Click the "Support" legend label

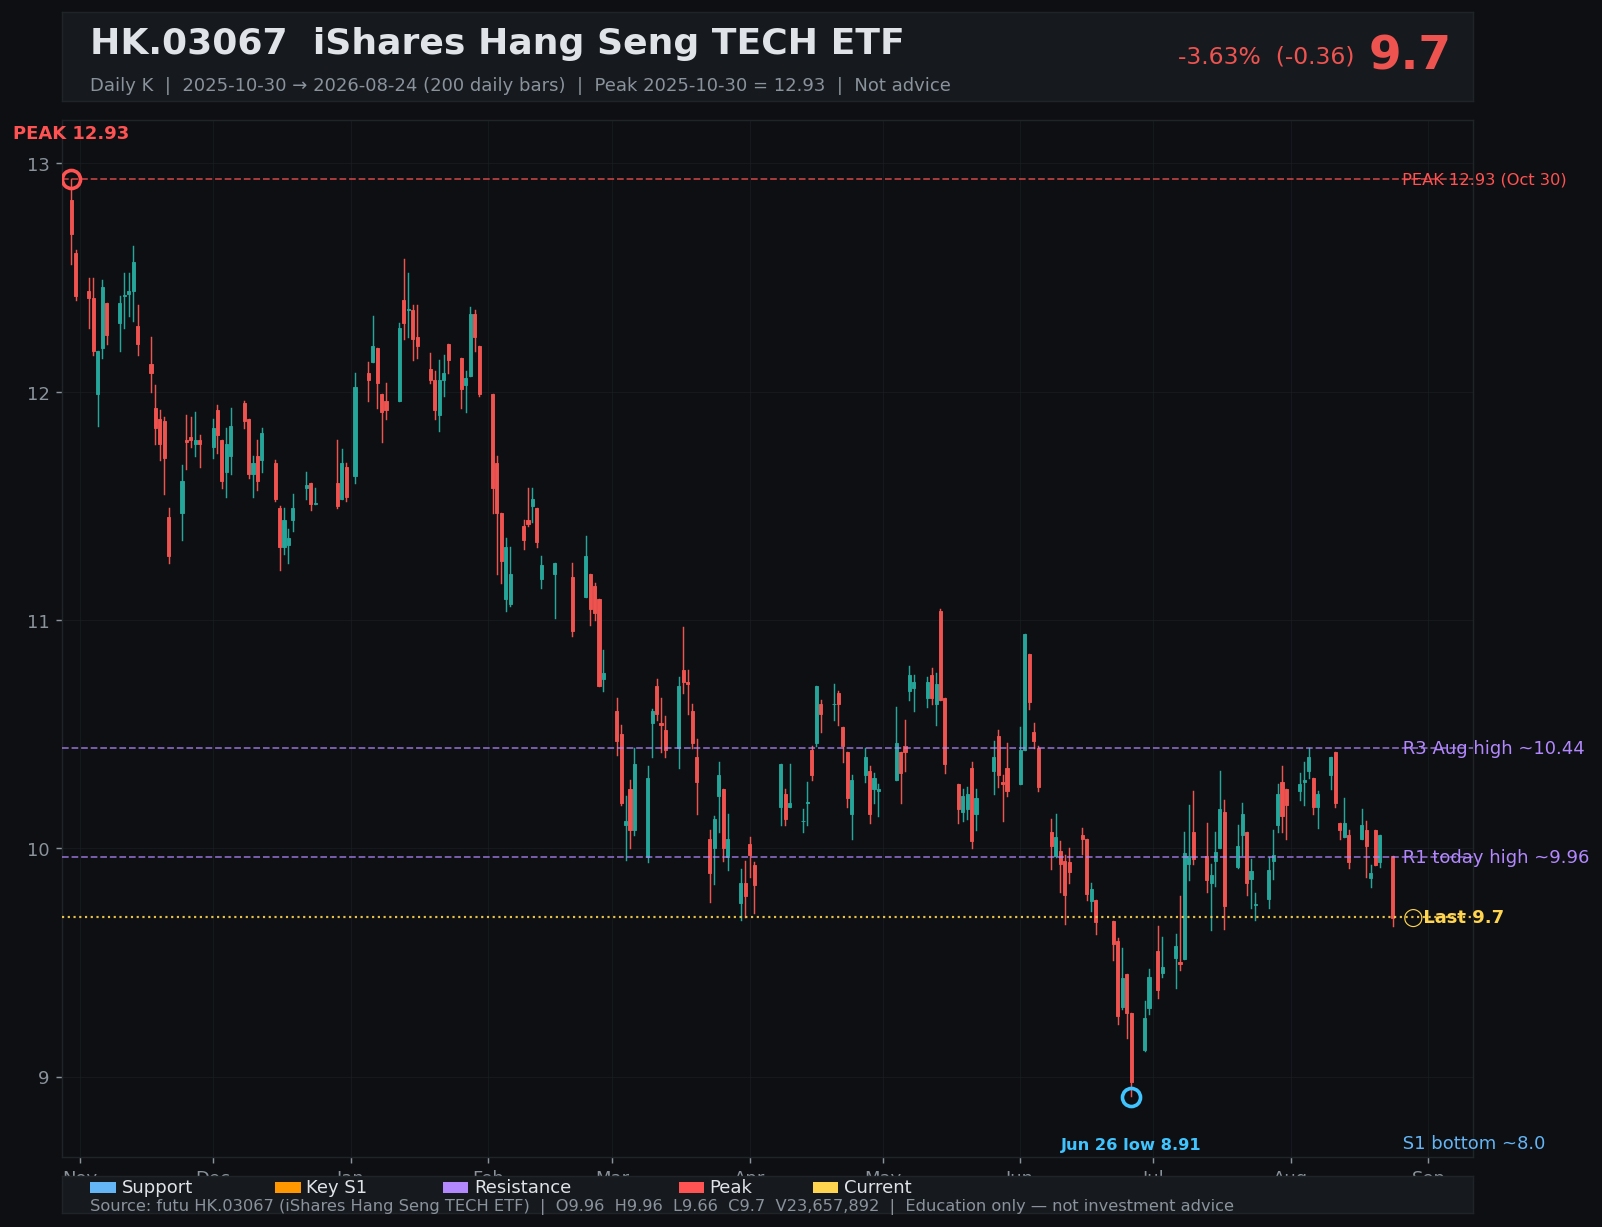point(157,1187)
